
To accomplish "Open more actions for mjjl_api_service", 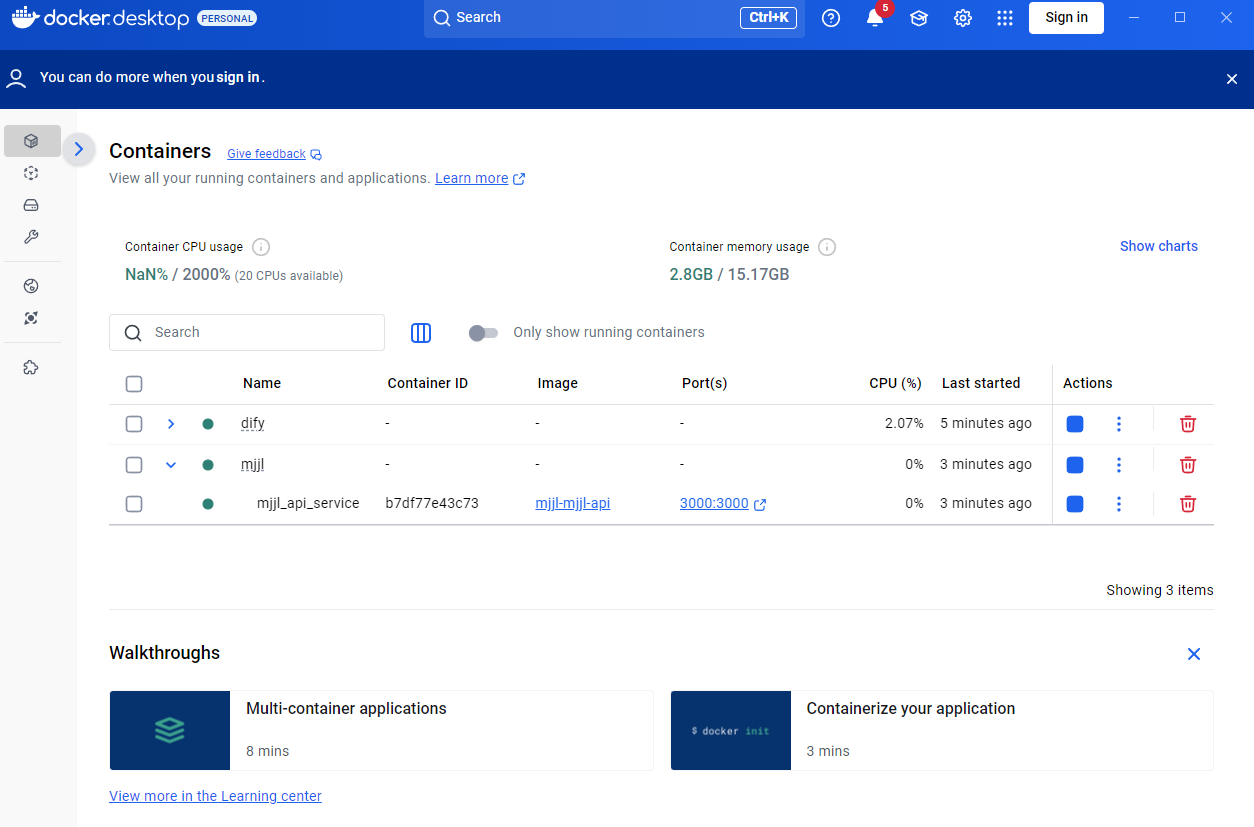I will click(x=1119, y=504).
